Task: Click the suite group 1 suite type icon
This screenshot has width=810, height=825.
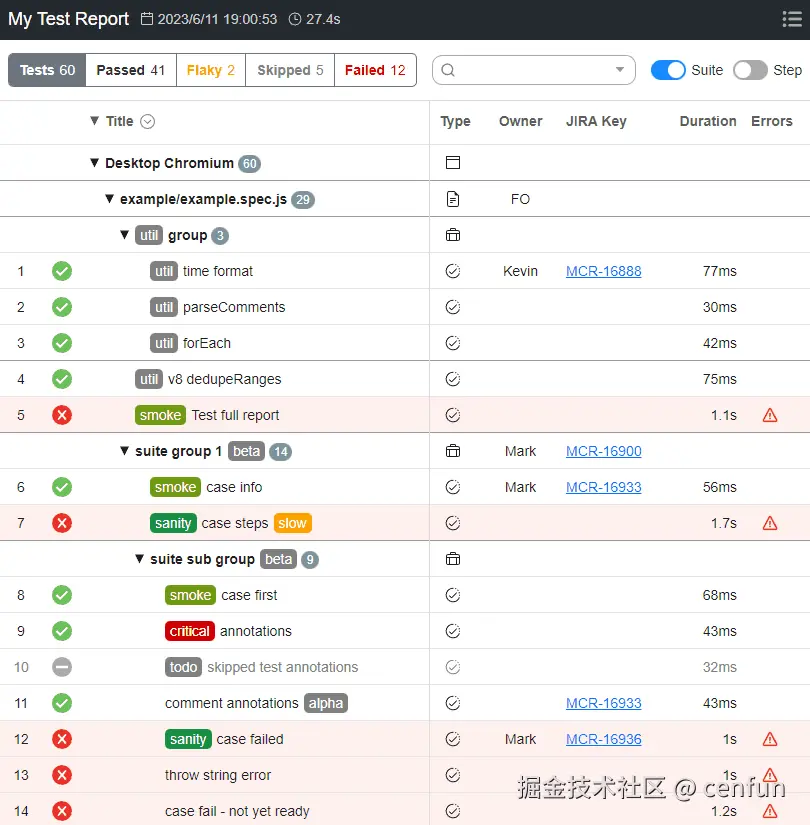Action: point(453,451)
